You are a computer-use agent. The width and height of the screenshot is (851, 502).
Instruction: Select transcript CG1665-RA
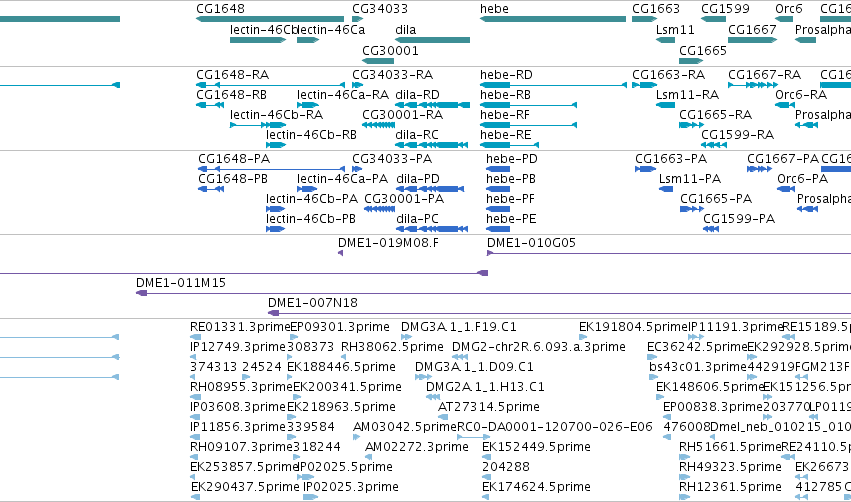tap(691, 125)
